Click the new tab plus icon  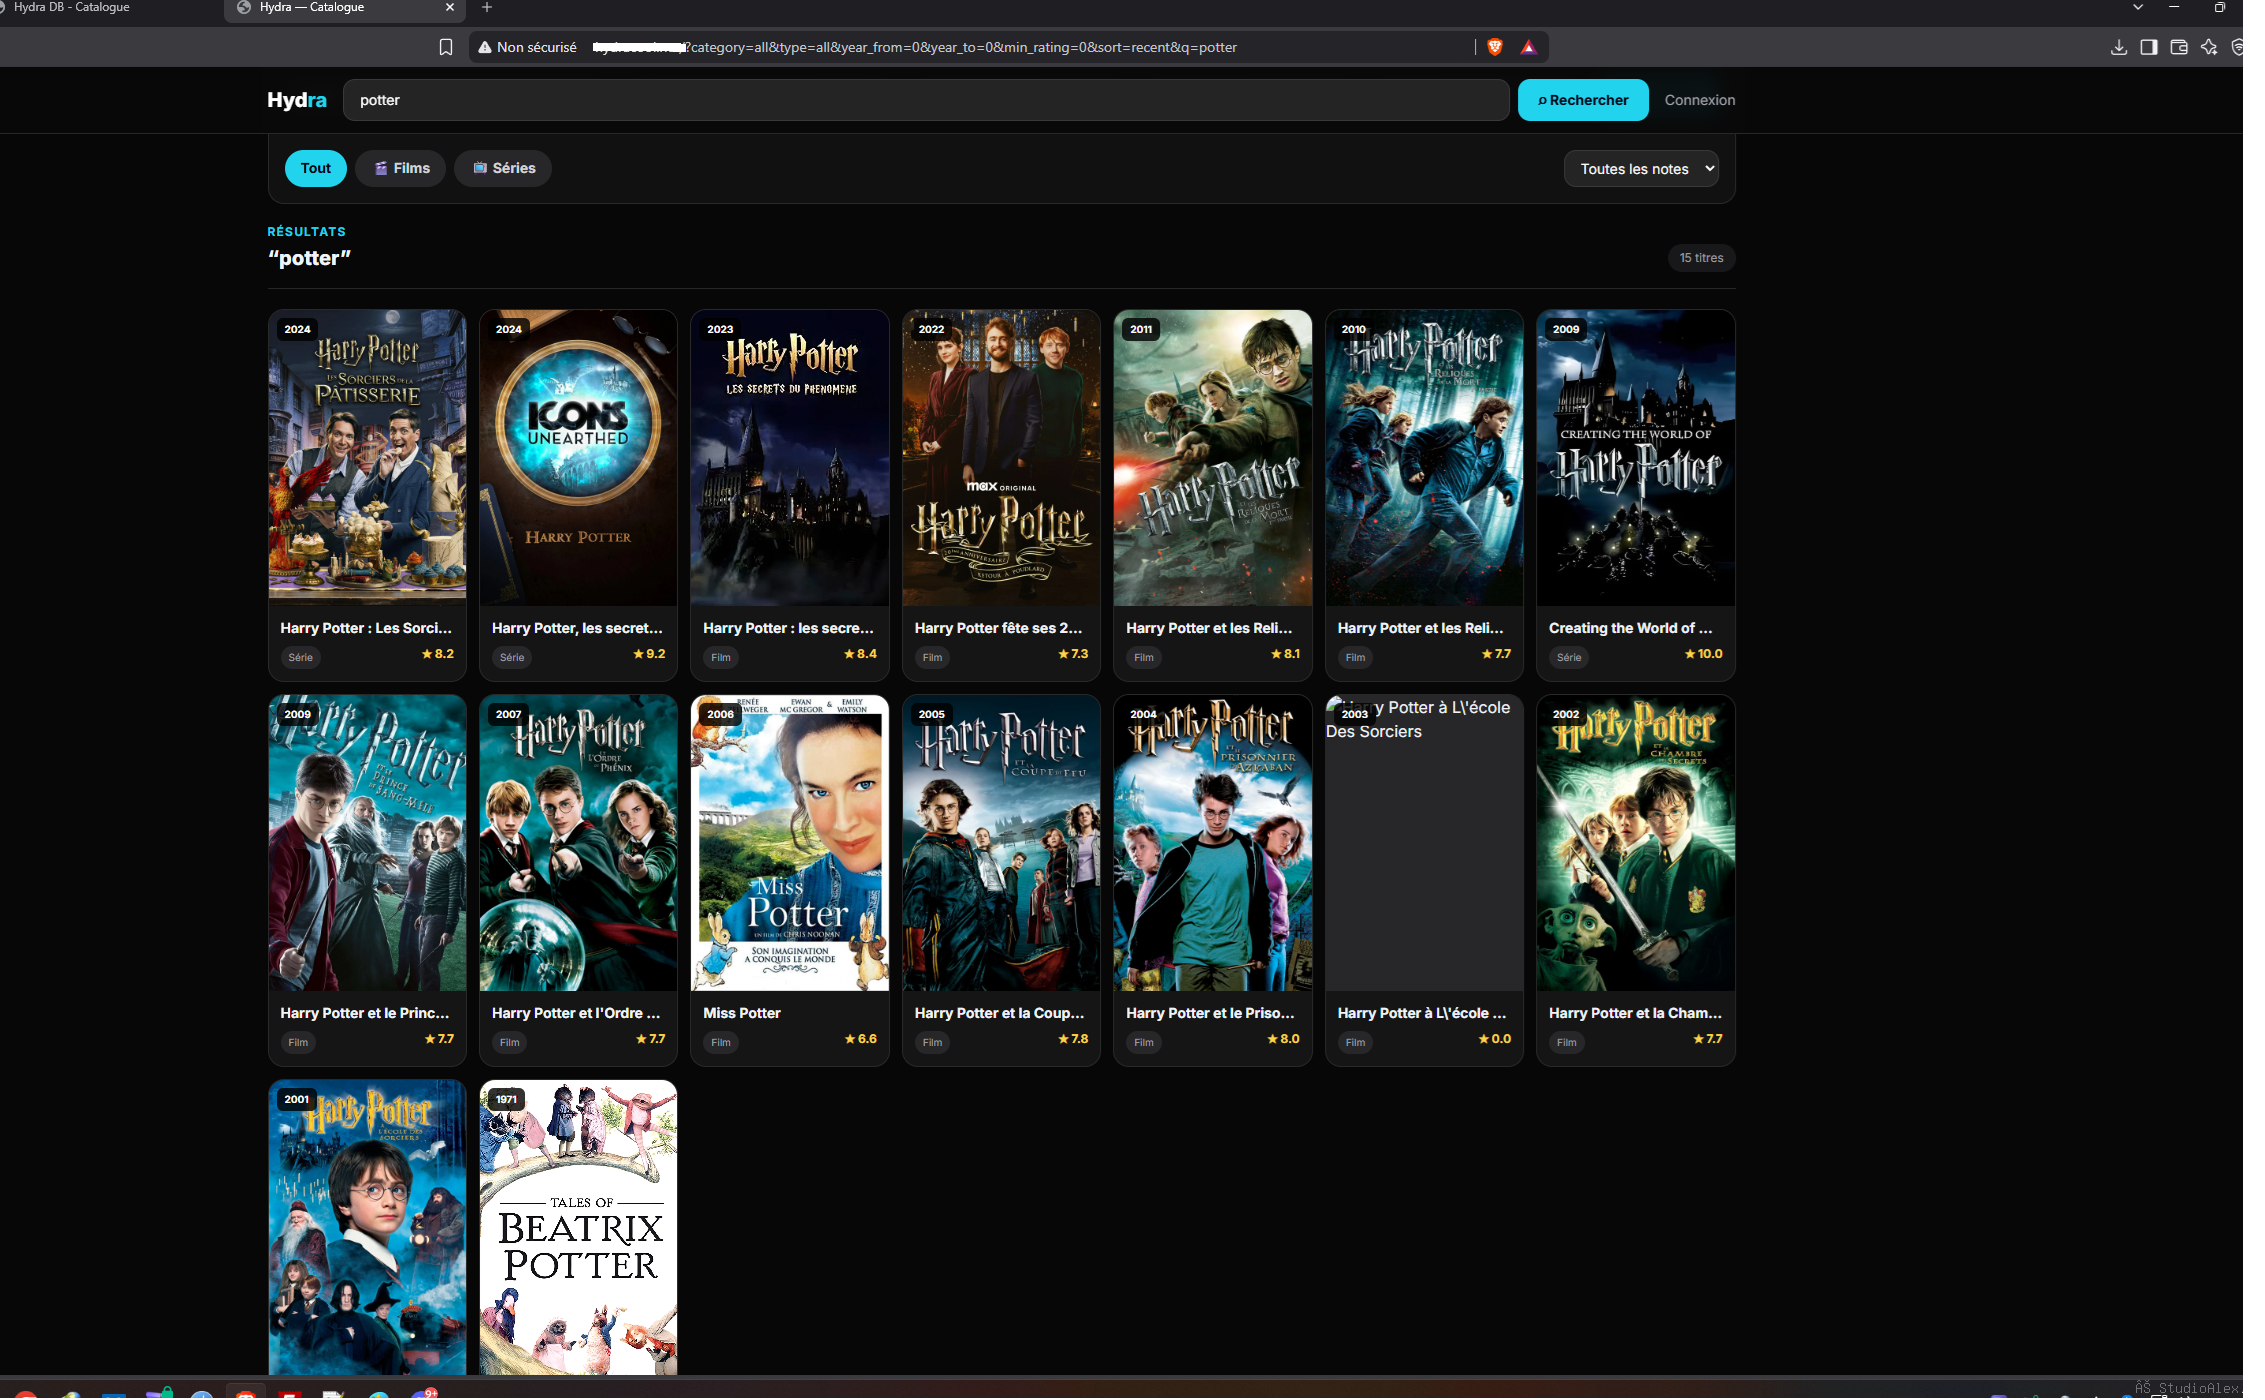[x=487, y=8]
